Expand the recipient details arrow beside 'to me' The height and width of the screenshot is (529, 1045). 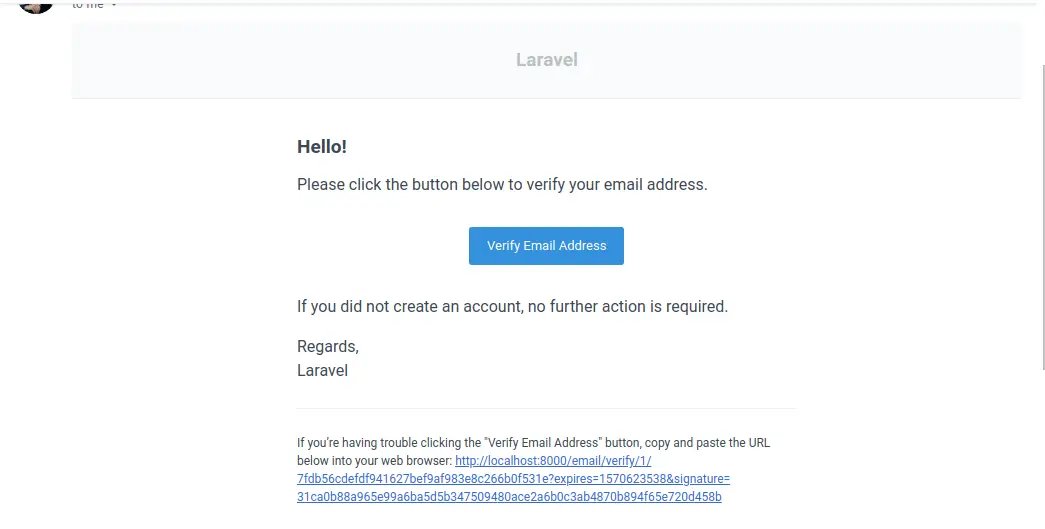114,5
